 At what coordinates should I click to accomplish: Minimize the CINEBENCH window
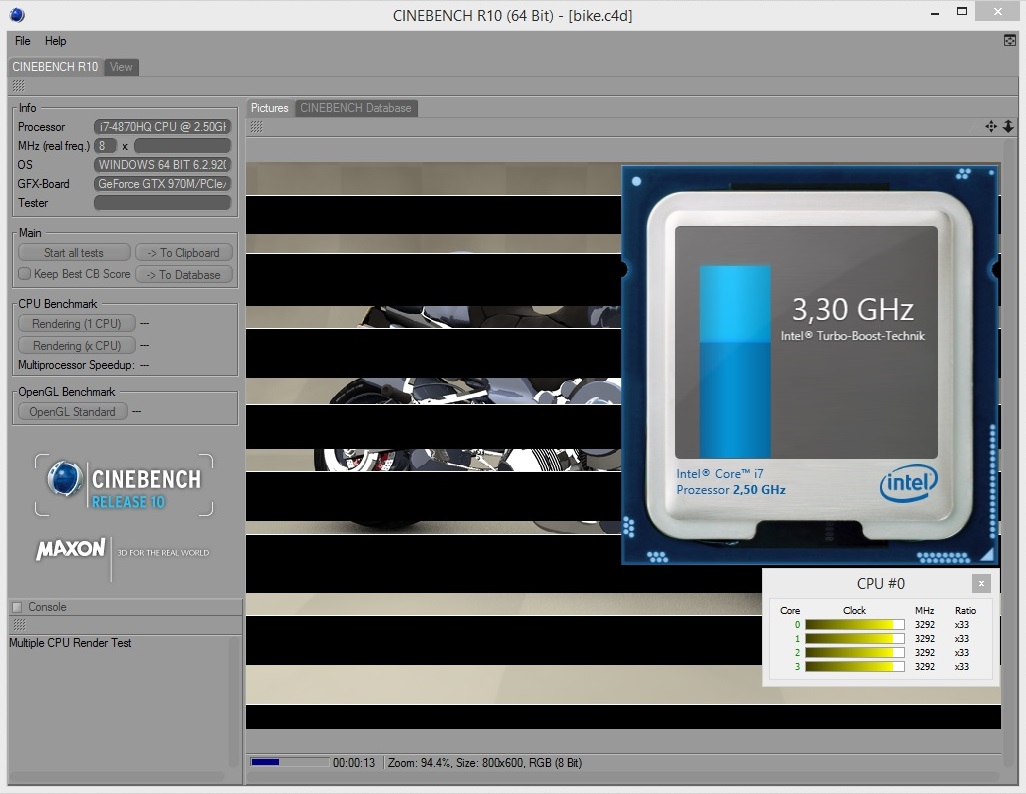pos(935,13)
